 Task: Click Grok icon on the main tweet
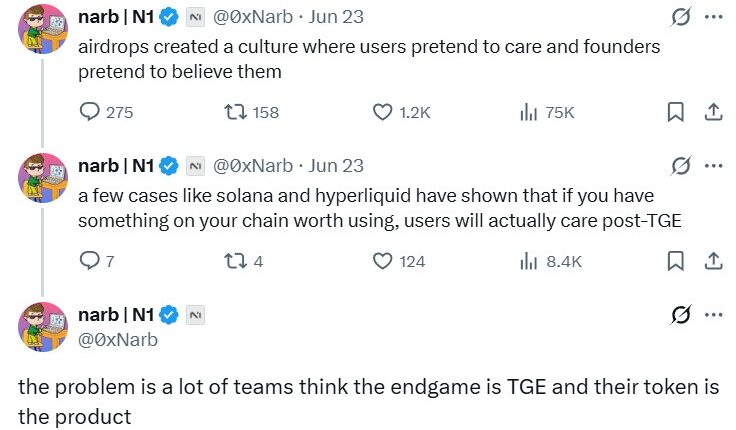681,315
